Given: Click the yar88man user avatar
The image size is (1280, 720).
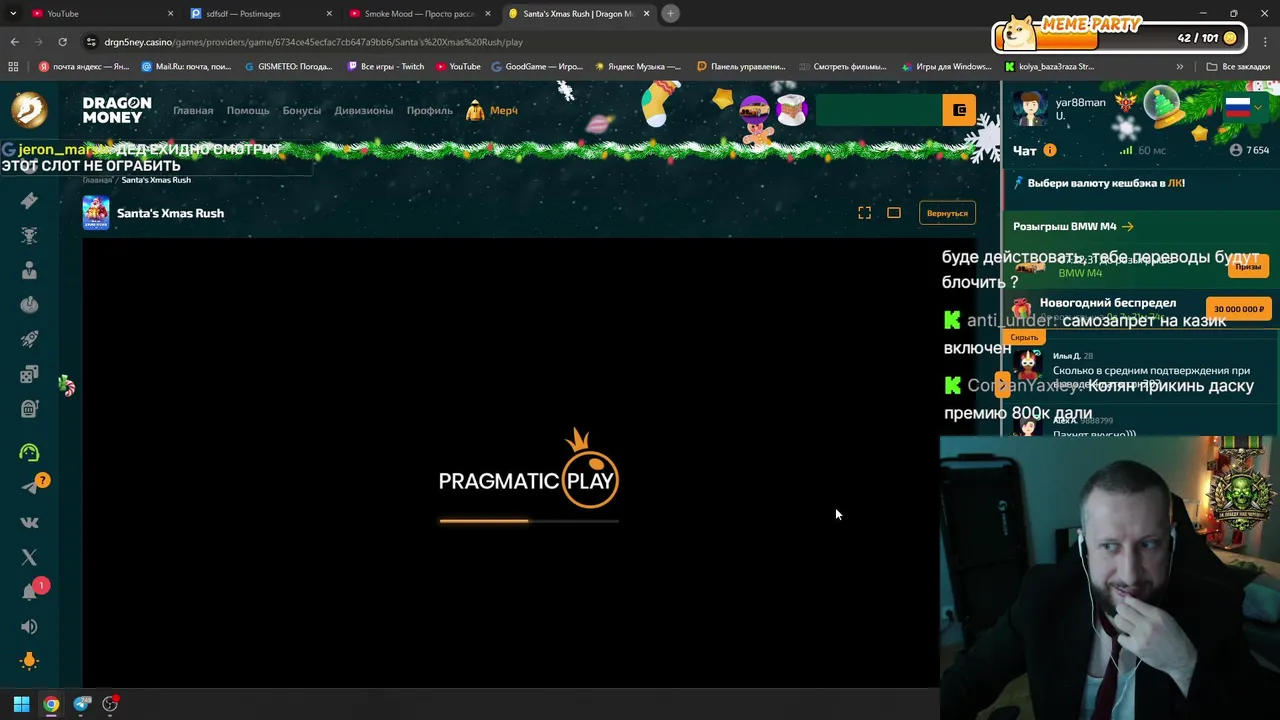Looking at the screenshot, I should click(1030, 108).
